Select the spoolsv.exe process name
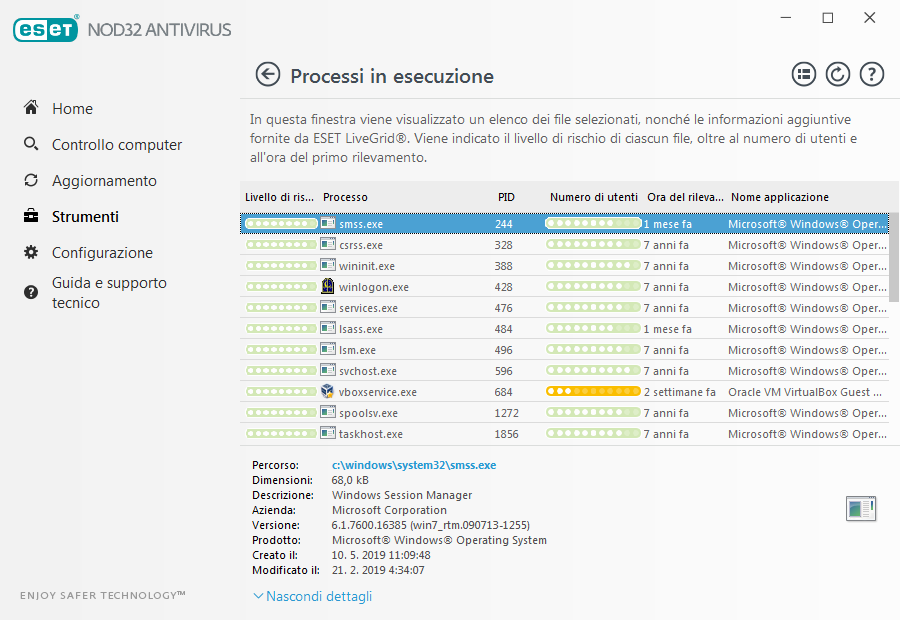This screenshot has height=620, width=900. click(368, 413)
